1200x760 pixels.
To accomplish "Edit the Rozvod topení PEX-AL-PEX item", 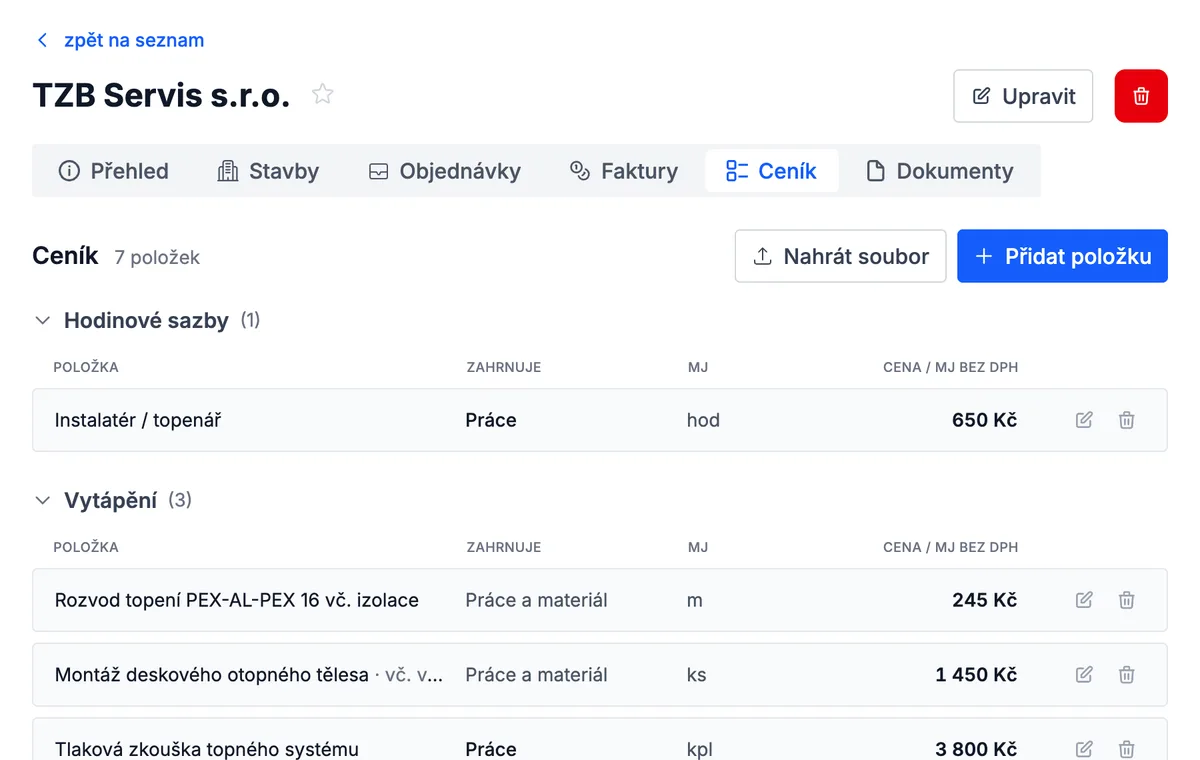I will pyautogui.click(x=1084, y=600).
